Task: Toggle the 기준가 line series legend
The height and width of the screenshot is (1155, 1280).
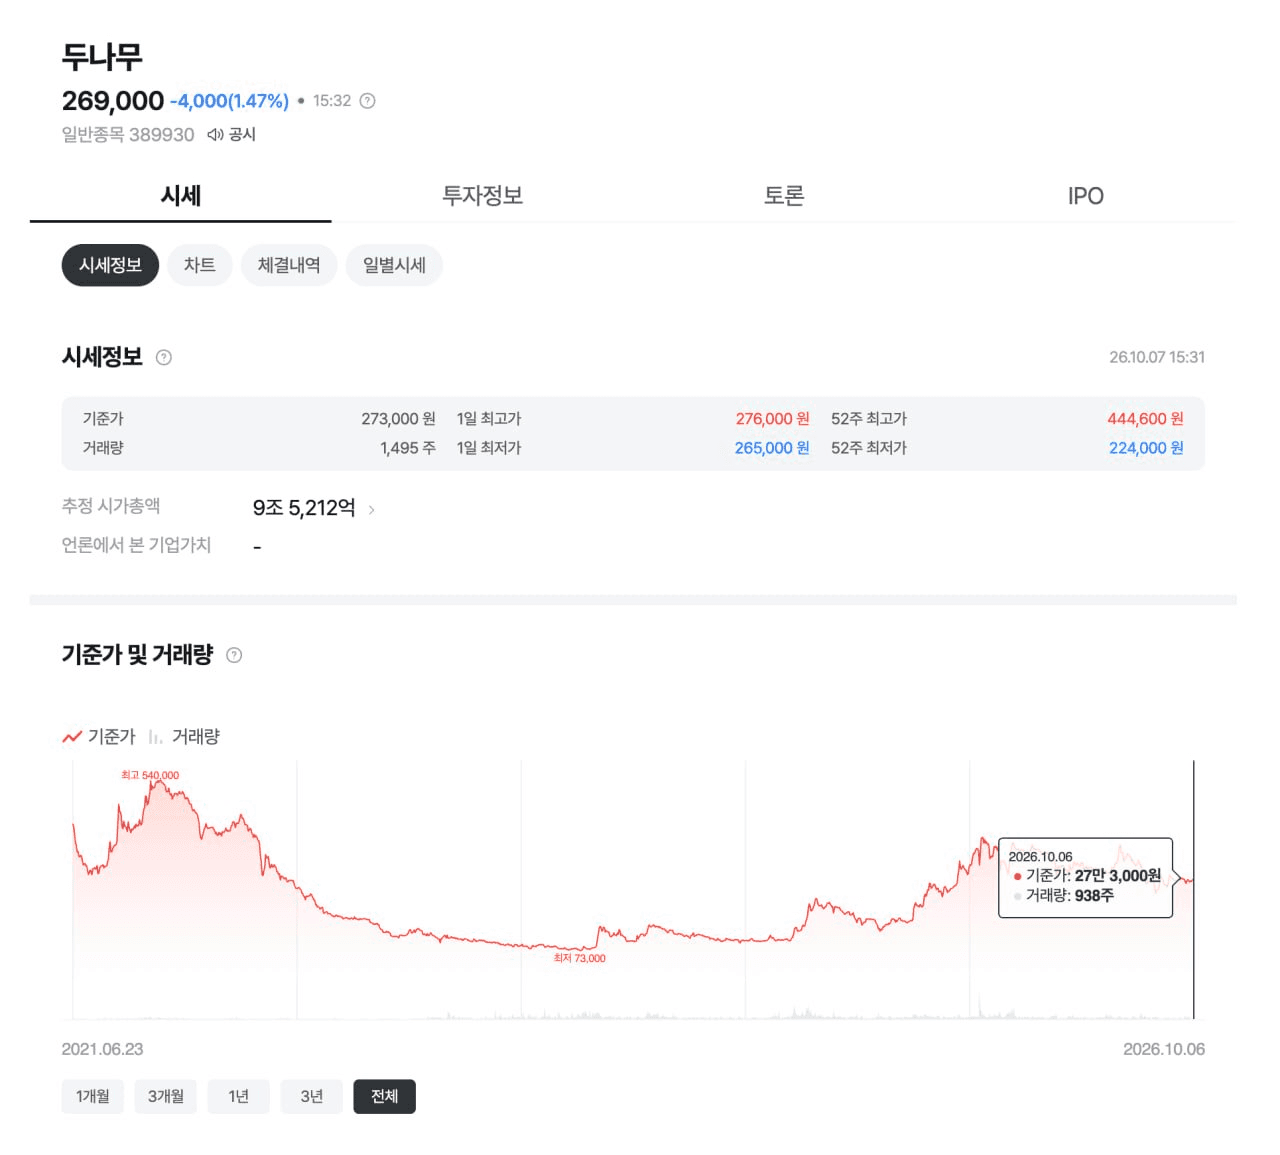Action: point(99,736)
